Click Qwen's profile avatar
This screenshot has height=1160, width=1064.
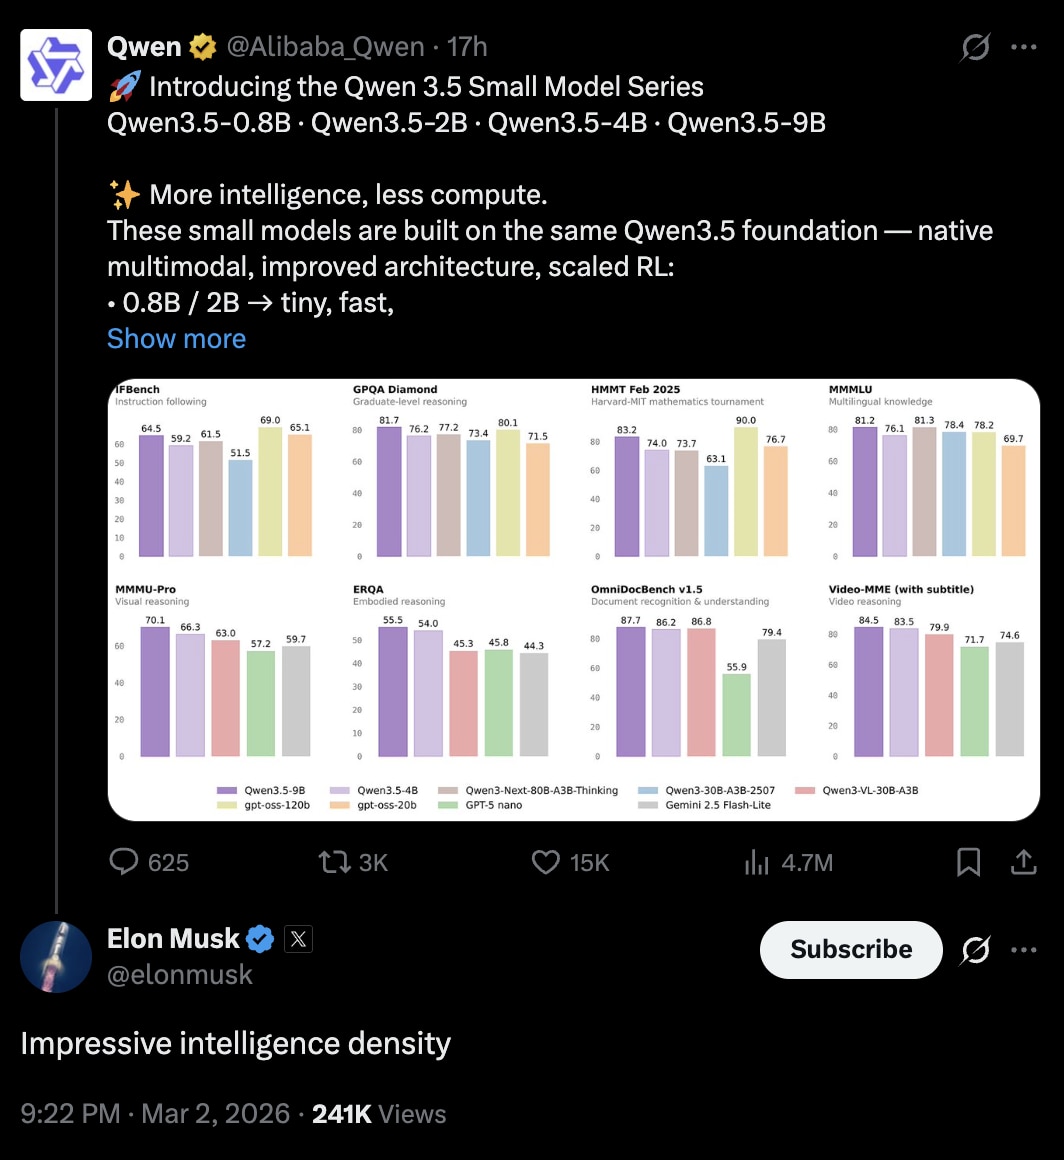click(x=56, y=65)
